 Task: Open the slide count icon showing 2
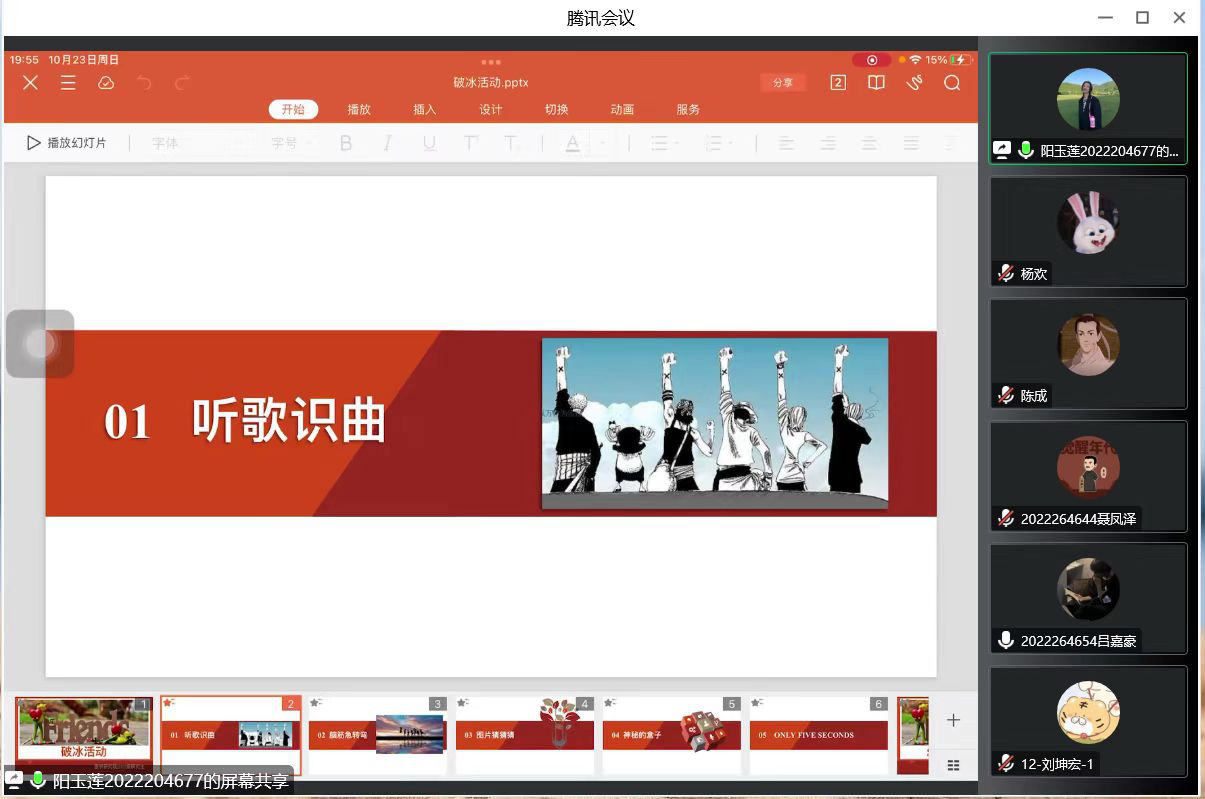tap(838, 83)
